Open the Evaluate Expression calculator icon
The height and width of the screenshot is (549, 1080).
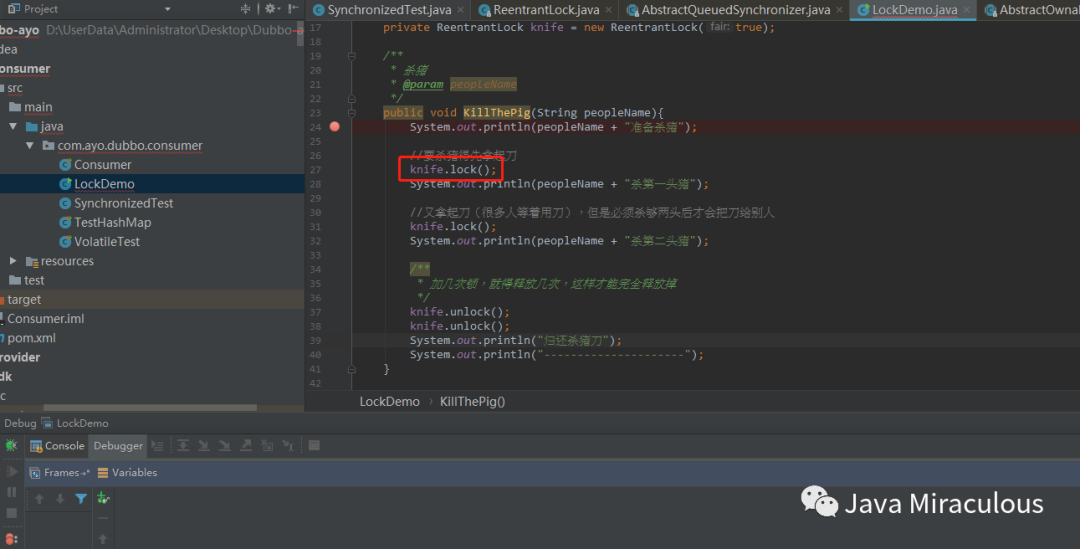(x=314, y=446)
